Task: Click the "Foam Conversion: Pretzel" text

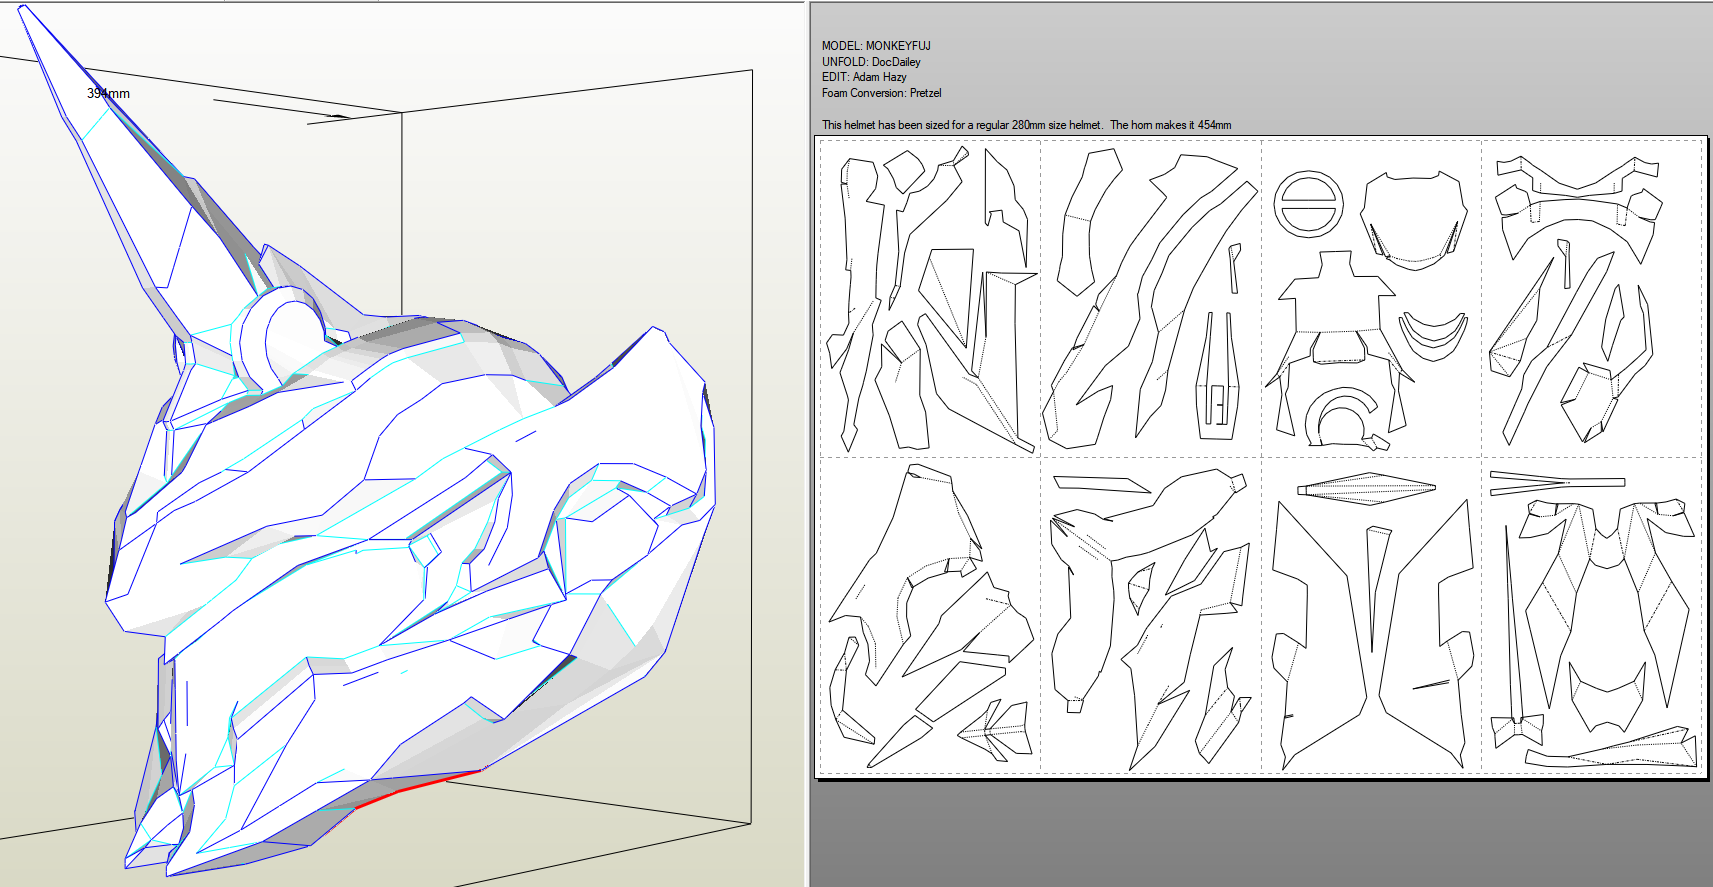Action: coord(881,93)
